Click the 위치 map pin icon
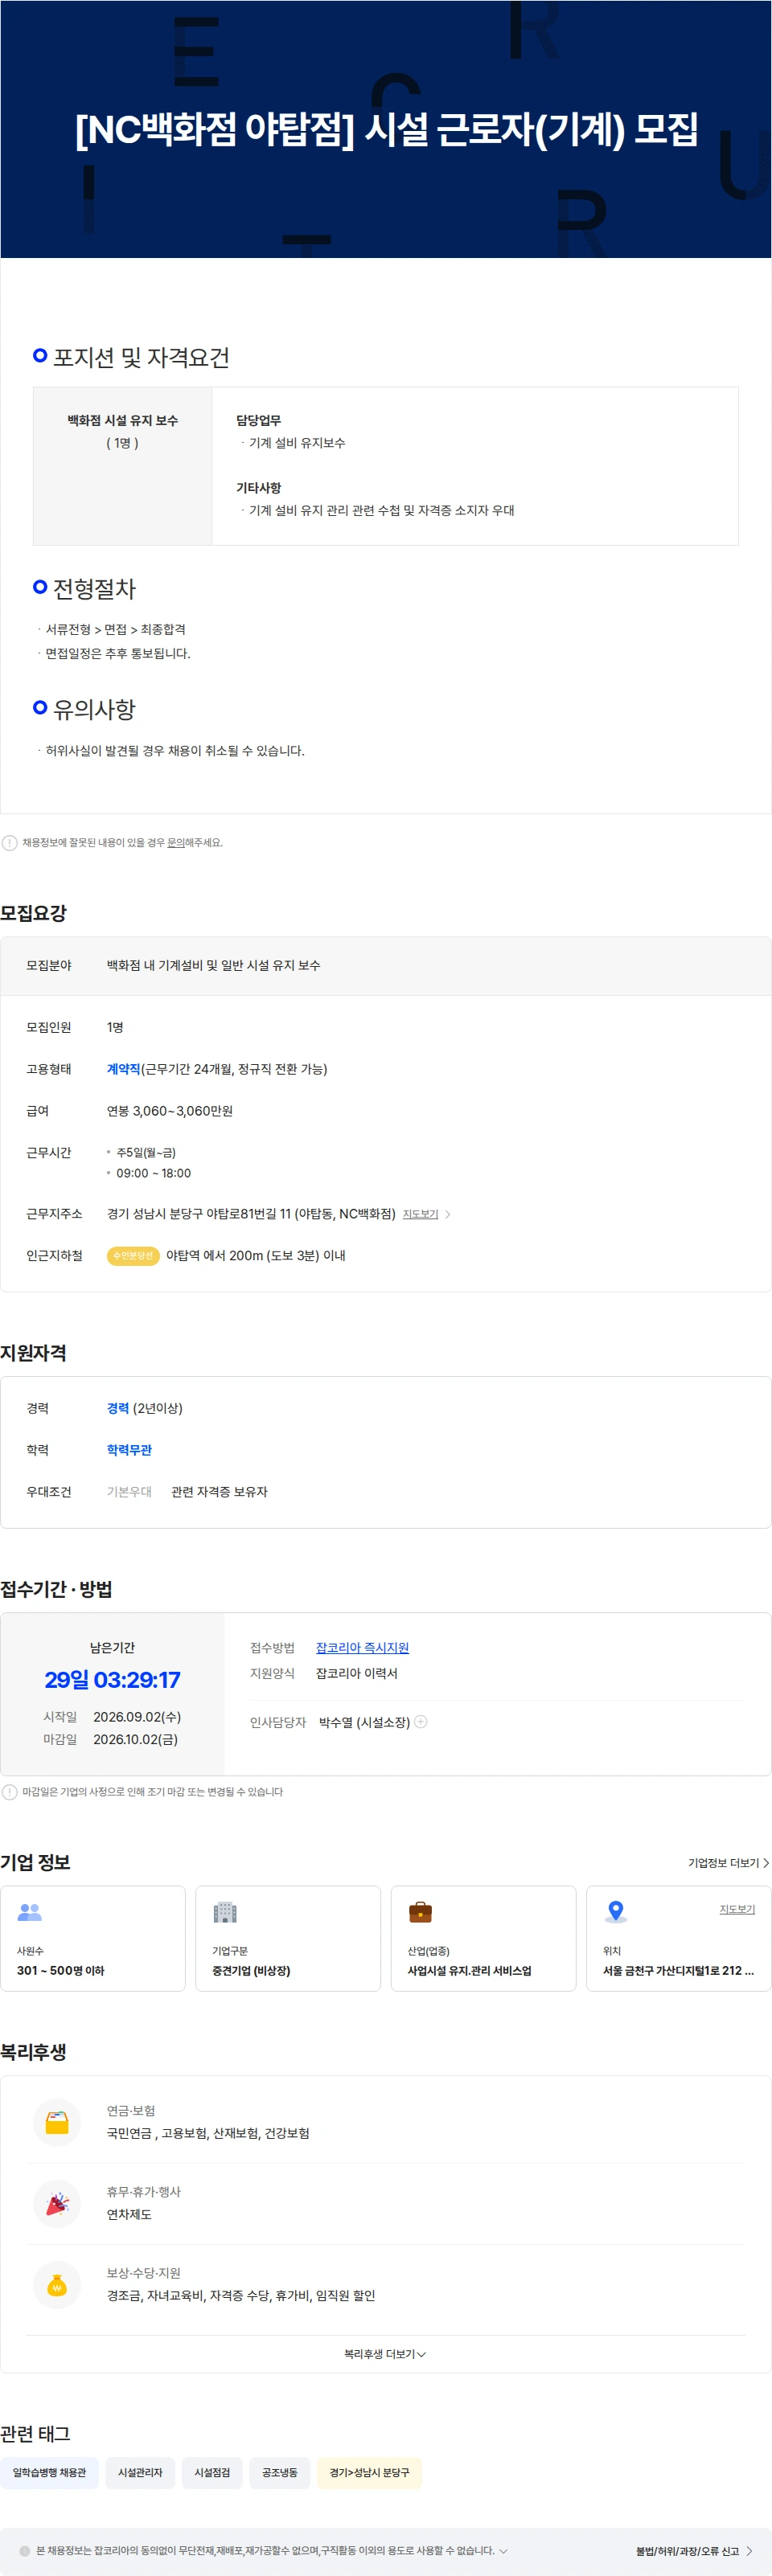The image size is (772, 2576). (616, 1912)
